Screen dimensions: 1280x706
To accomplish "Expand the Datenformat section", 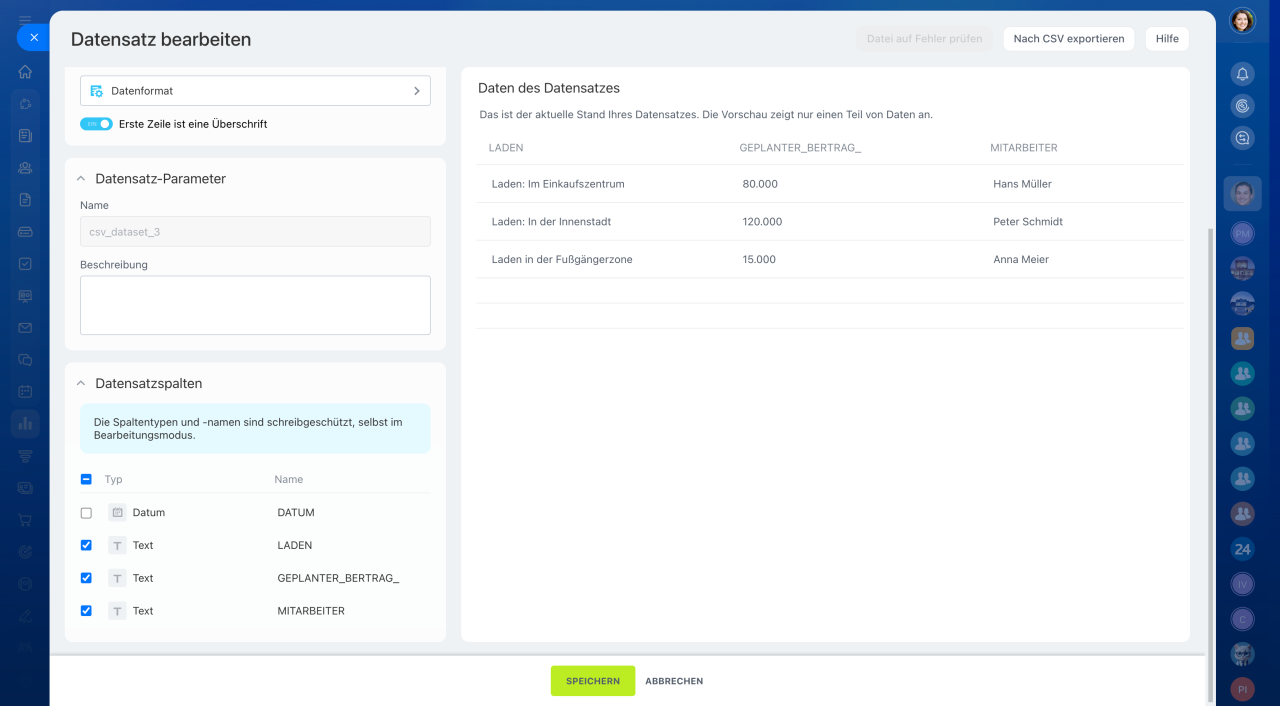I will click(x=255, y=91).
